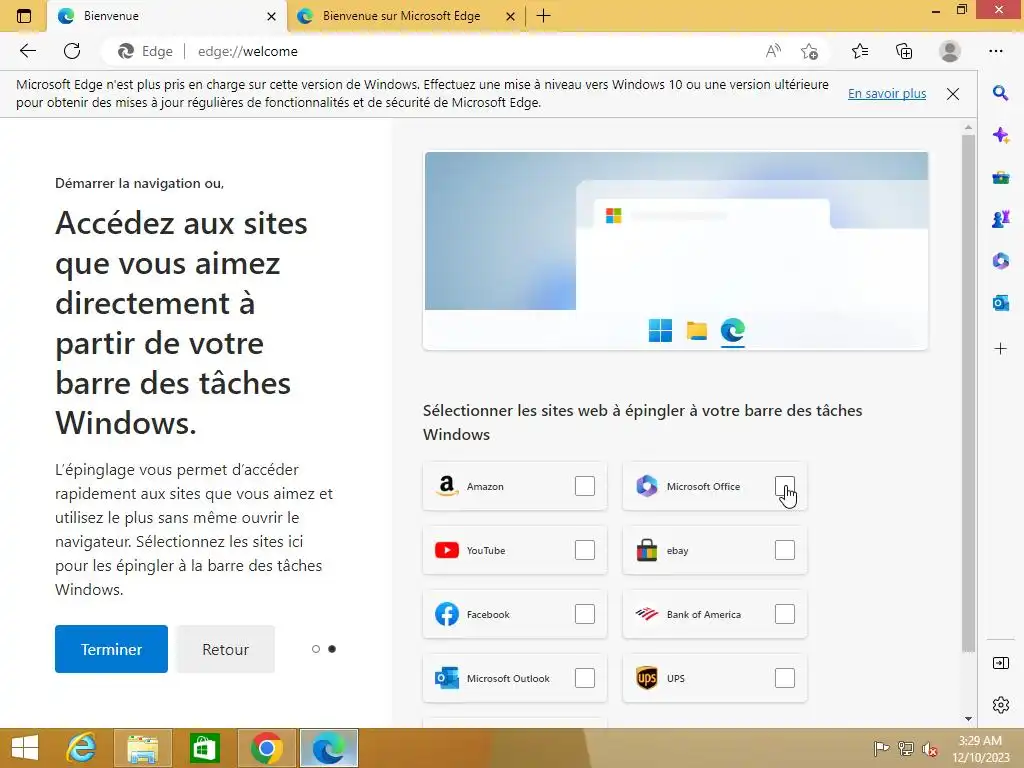Open sidebar Games chess icon
The width and height of the screenshot is (1024, 768).
click(1000, 219)
